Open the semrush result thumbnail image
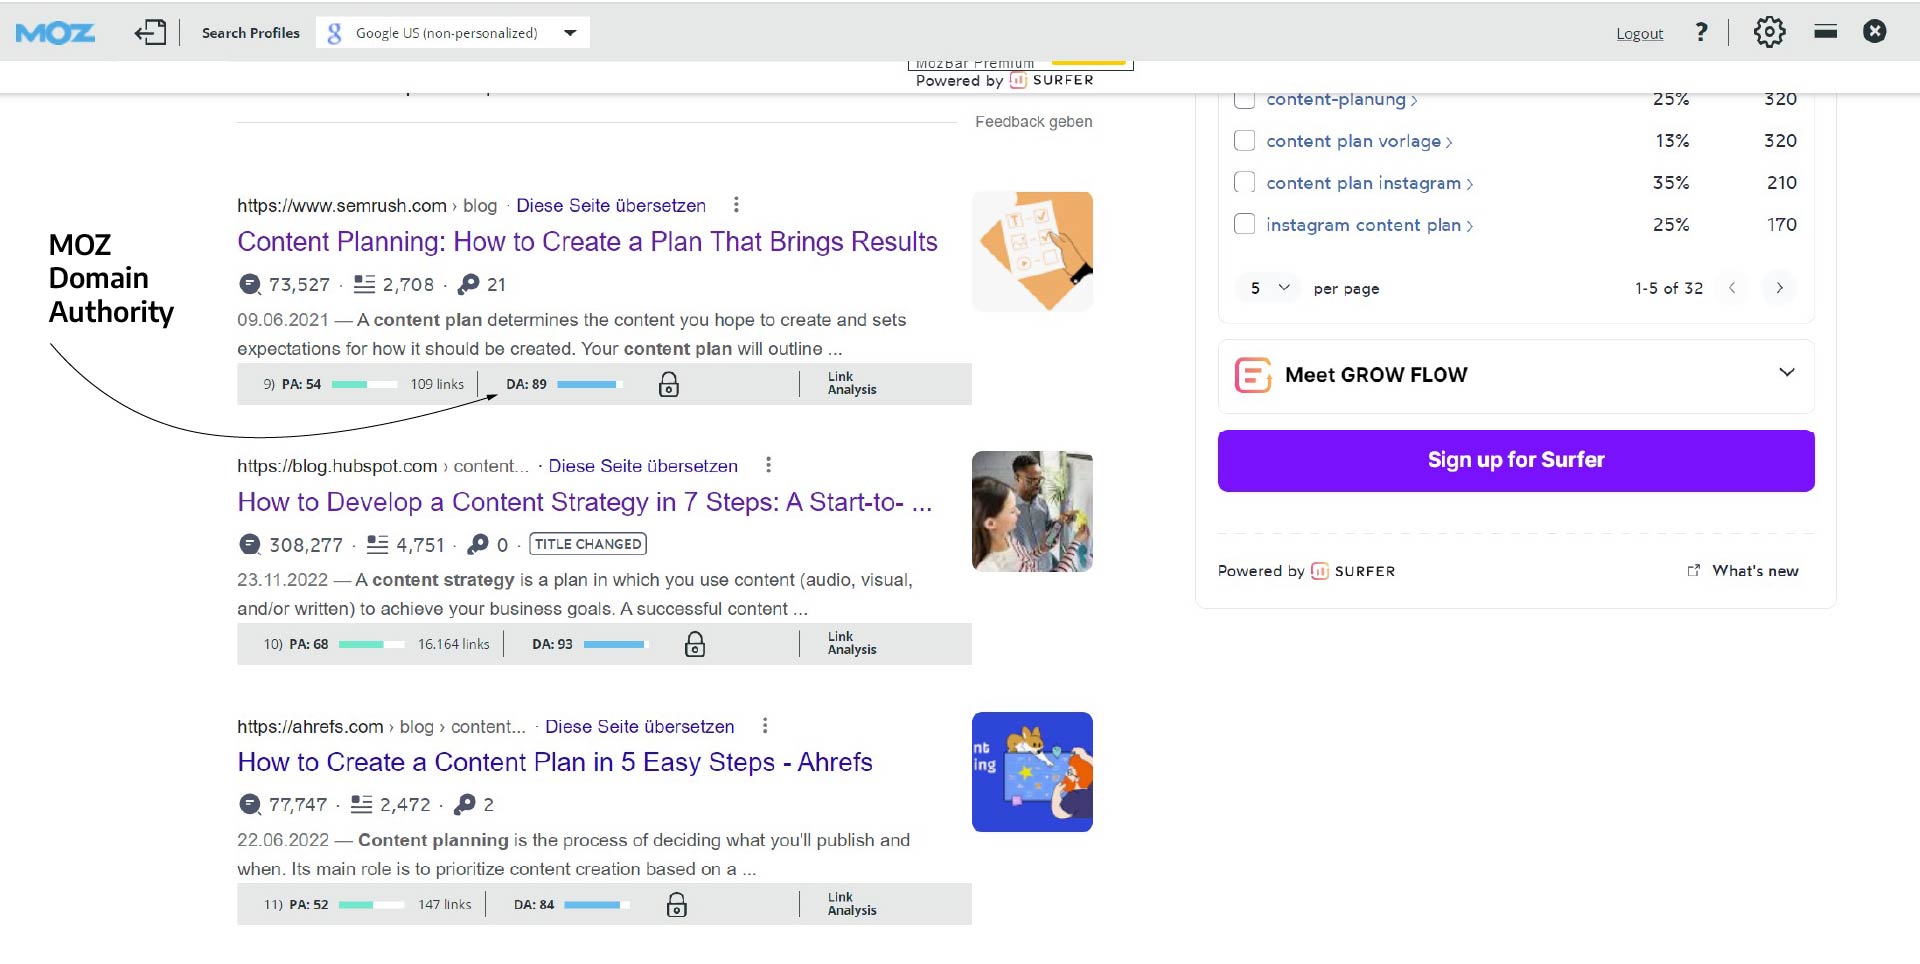The width and height of the screenshot is (1920, 964). [1032, 251]
